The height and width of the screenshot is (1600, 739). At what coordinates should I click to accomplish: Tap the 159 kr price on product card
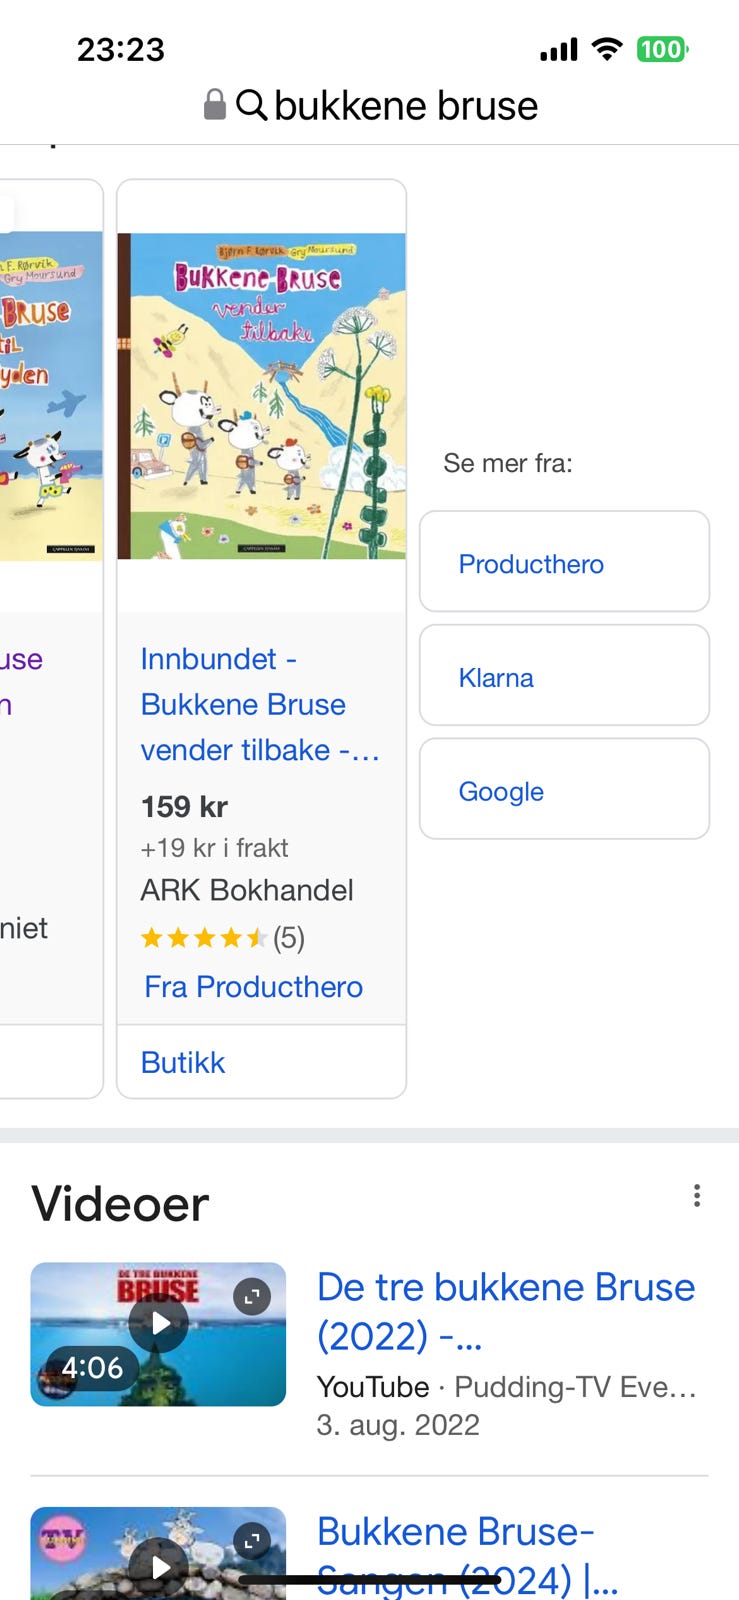[x=185, y=807]
